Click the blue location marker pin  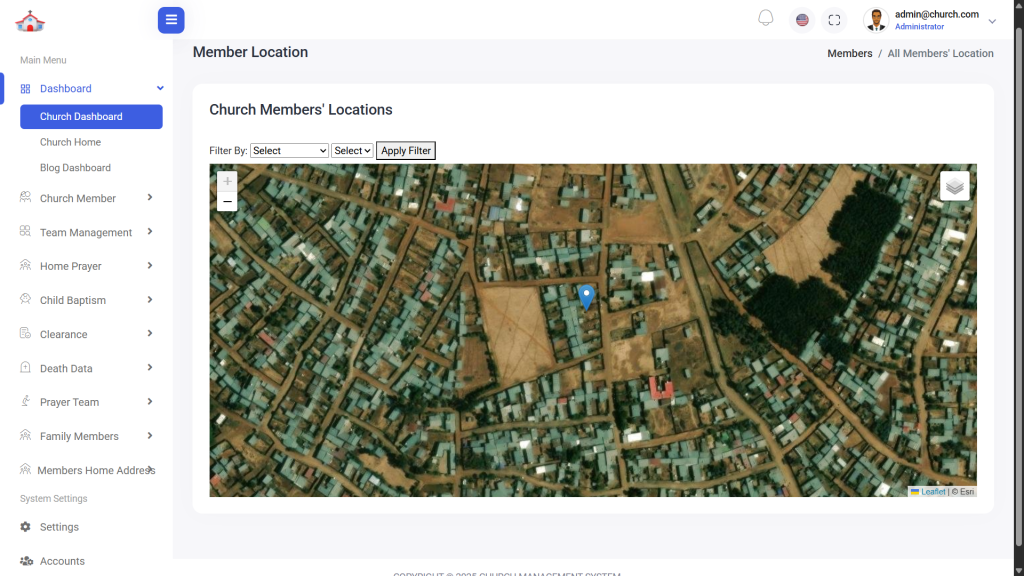587,296
